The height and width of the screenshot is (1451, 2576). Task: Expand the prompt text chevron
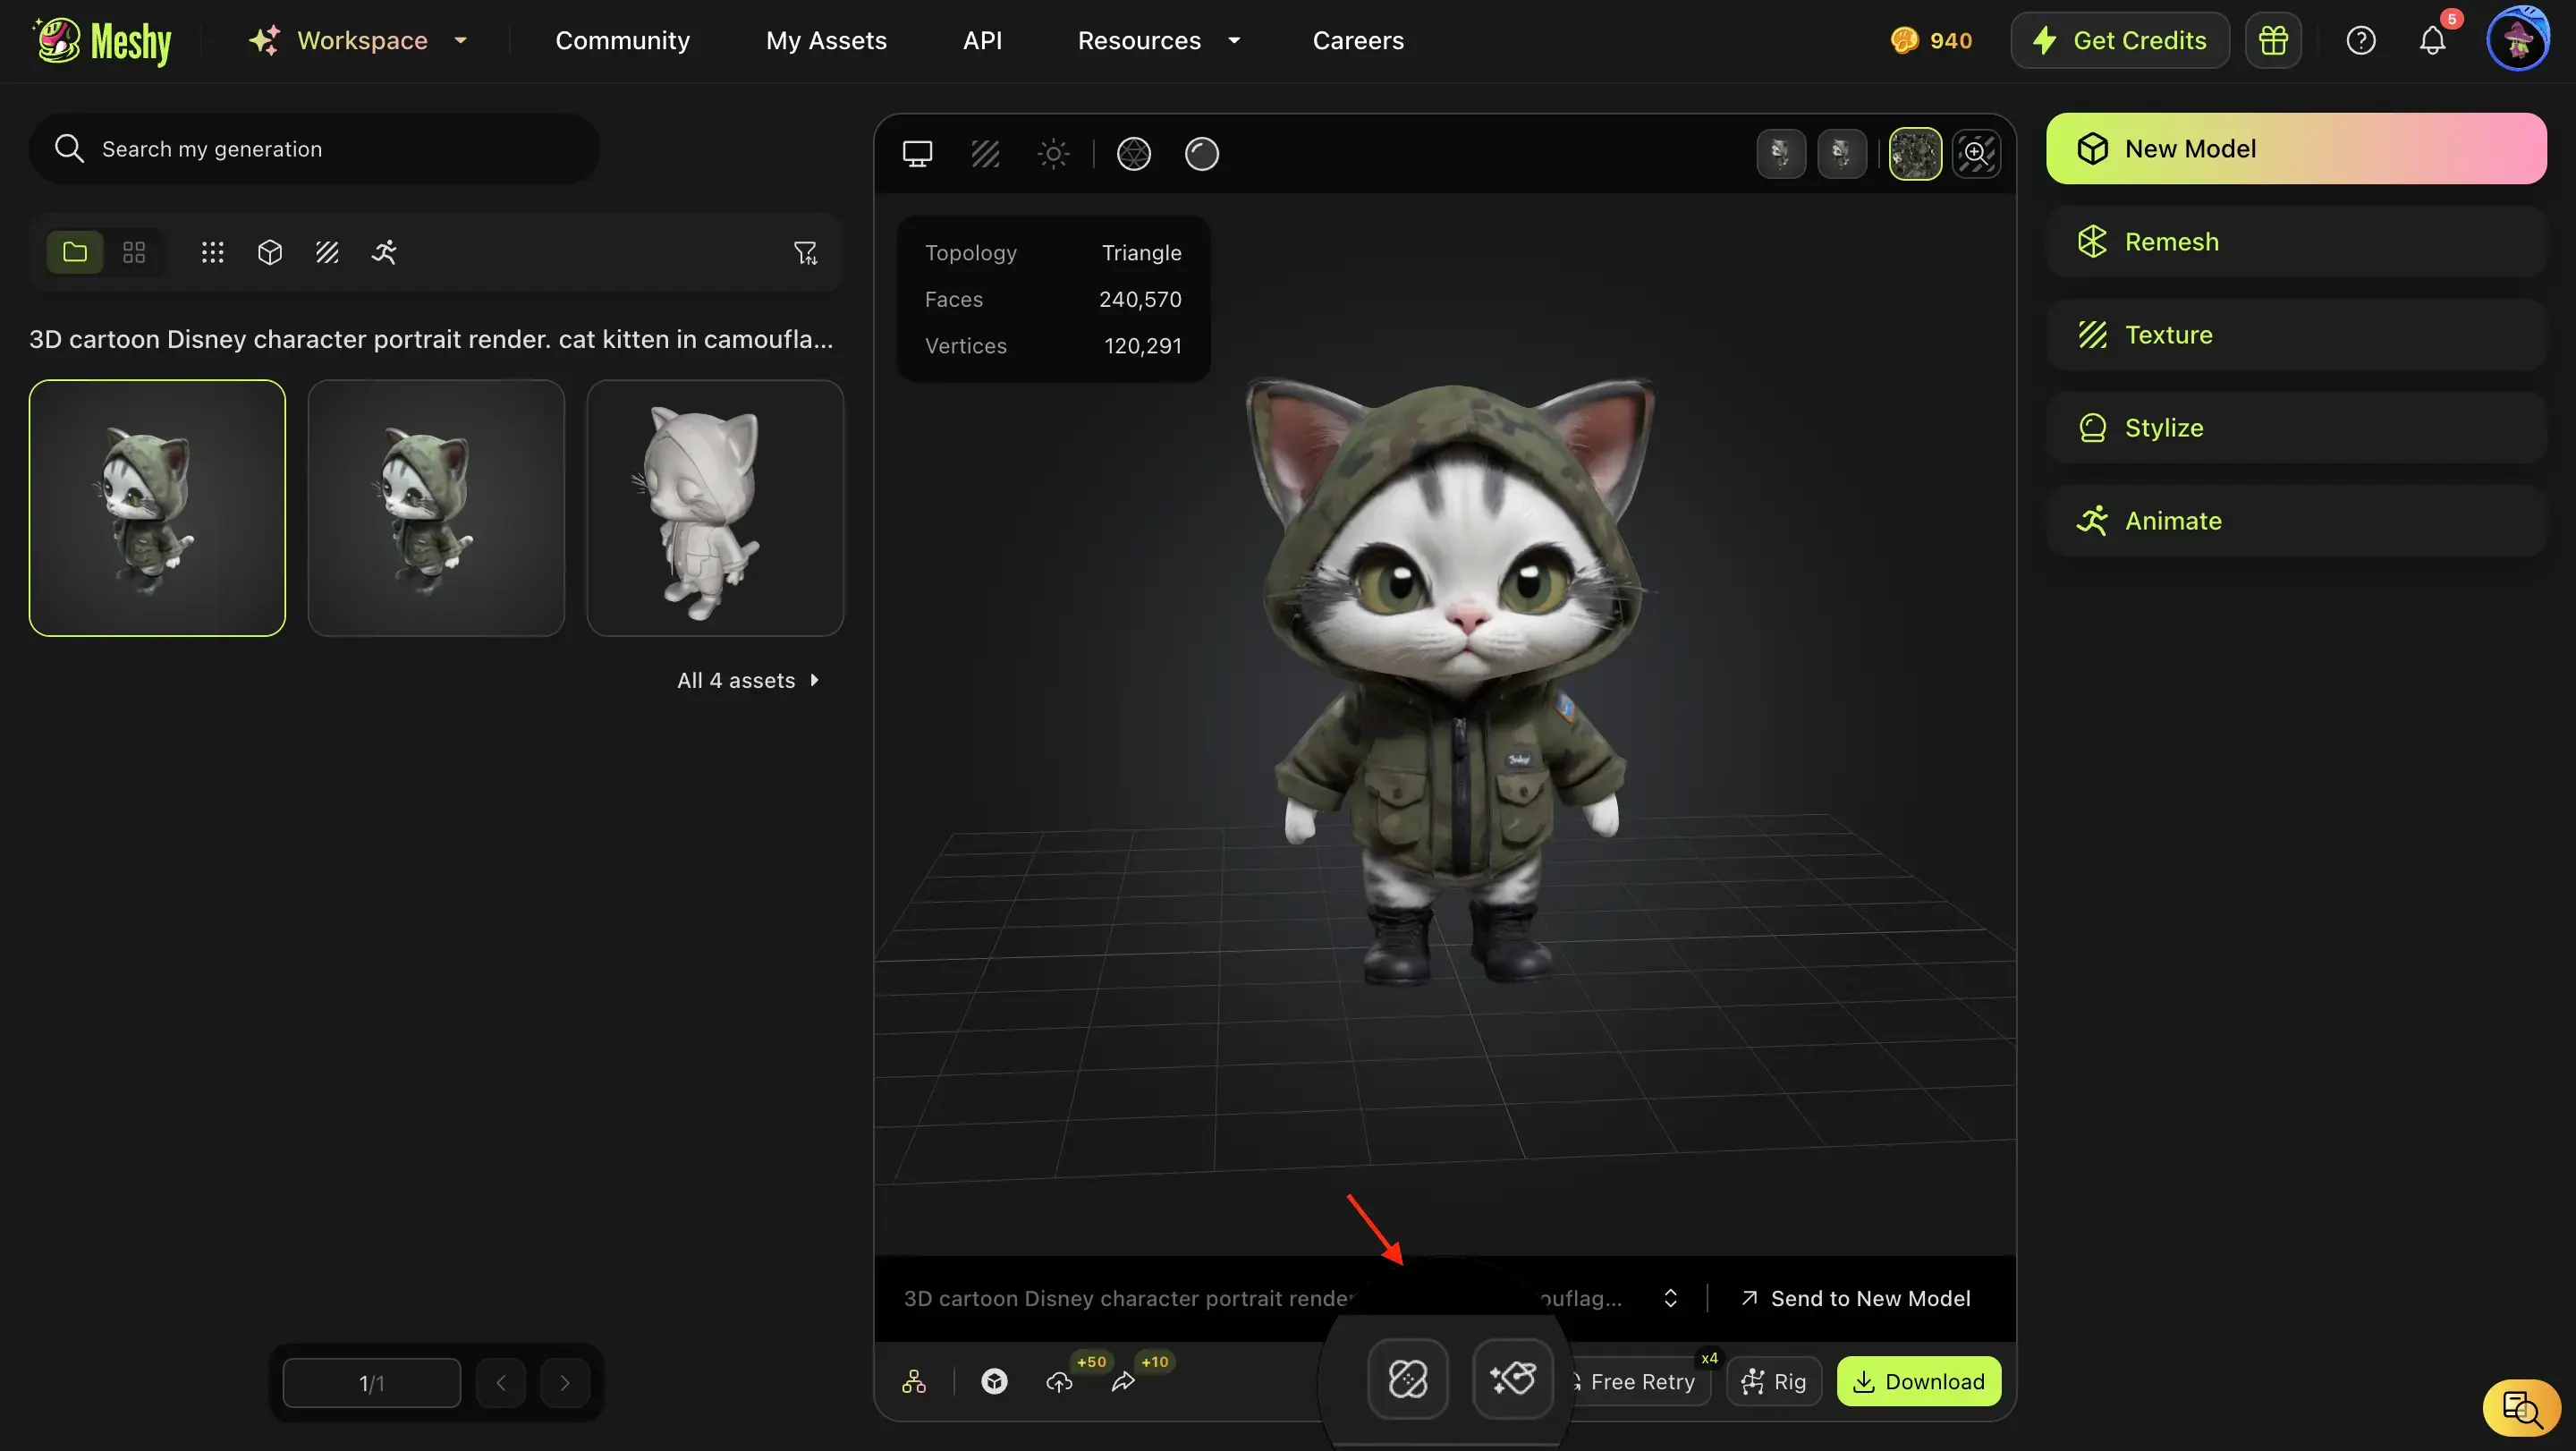pos(1670,1298)
